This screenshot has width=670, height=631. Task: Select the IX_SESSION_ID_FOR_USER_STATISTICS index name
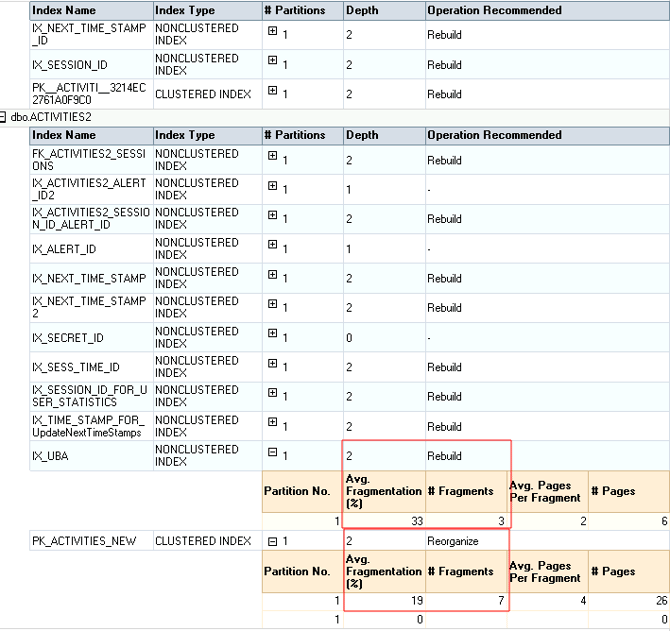90,396
